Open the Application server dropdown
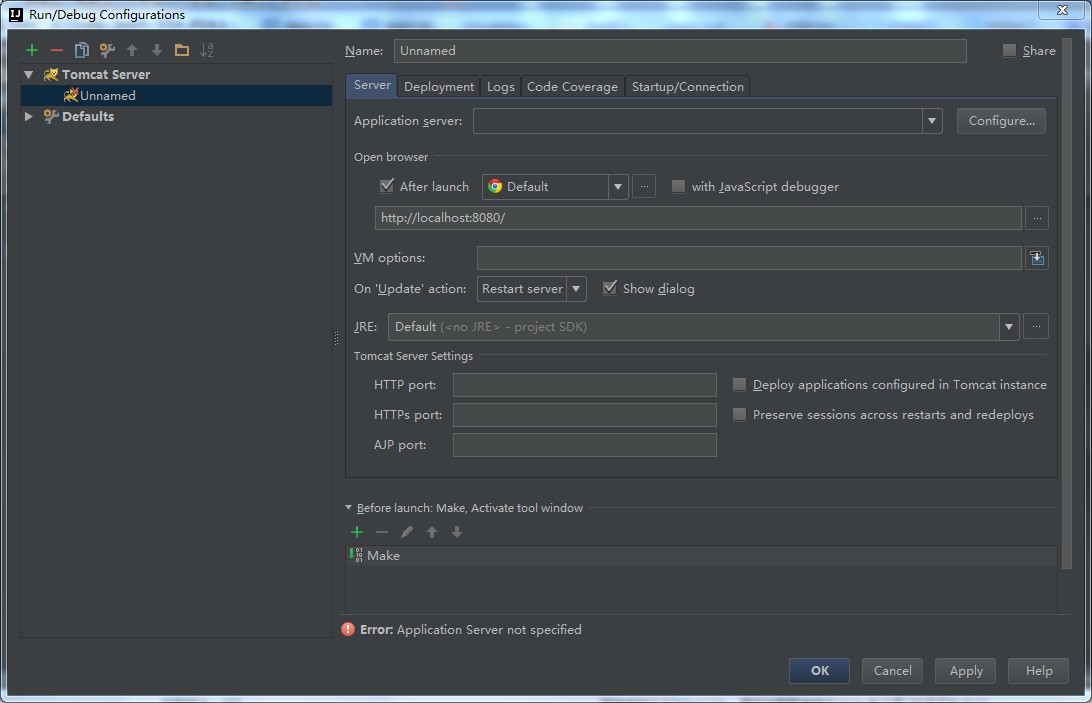 coord(932,121)
